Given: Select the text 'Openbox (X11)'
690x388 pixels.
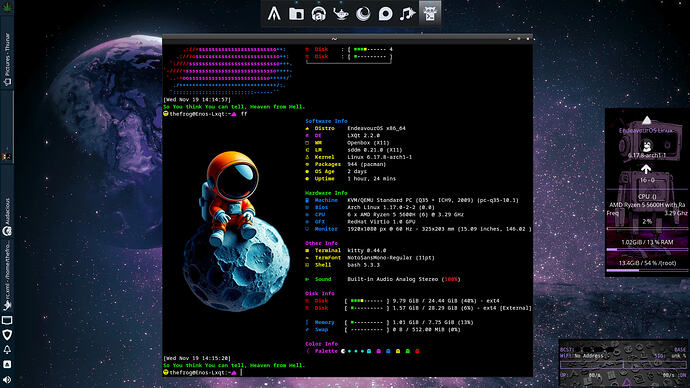Looking at the screenshot, I should (368, 143).
